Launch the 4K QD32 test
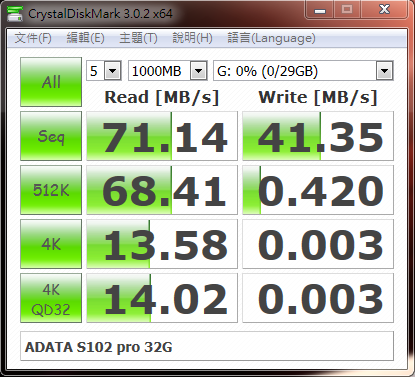The image size is (415, 377). (51, 298)
